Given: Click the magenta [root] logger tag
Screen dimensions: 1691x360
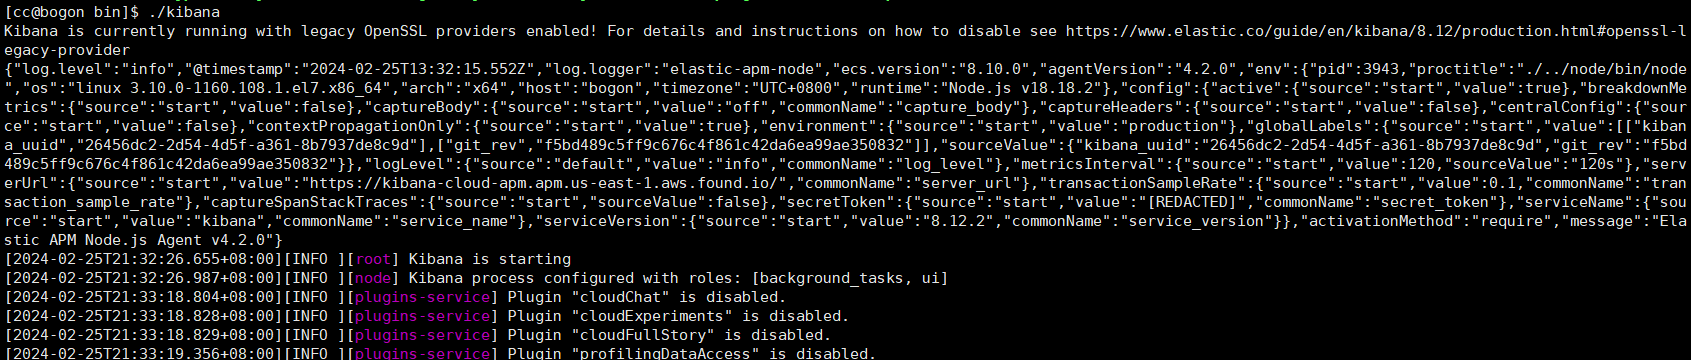Looking at the screenshot, I should [373, 259].
